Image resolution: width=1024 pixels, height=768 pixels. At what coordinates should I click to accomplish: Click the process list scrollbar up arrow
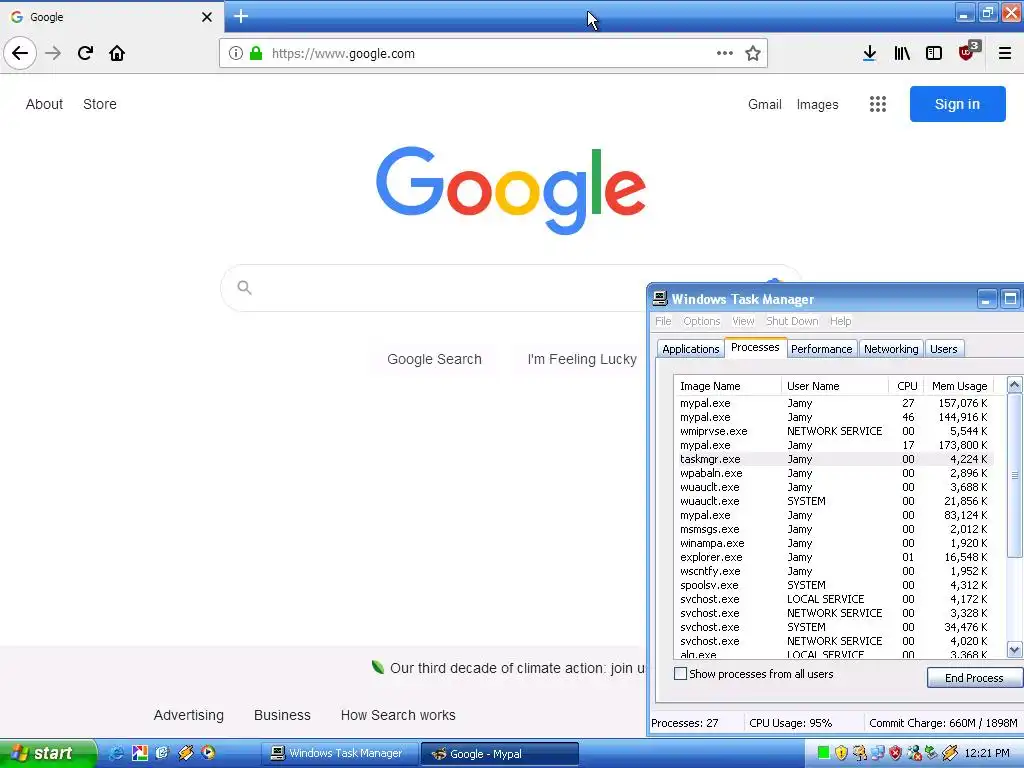tap(1014, 385)
